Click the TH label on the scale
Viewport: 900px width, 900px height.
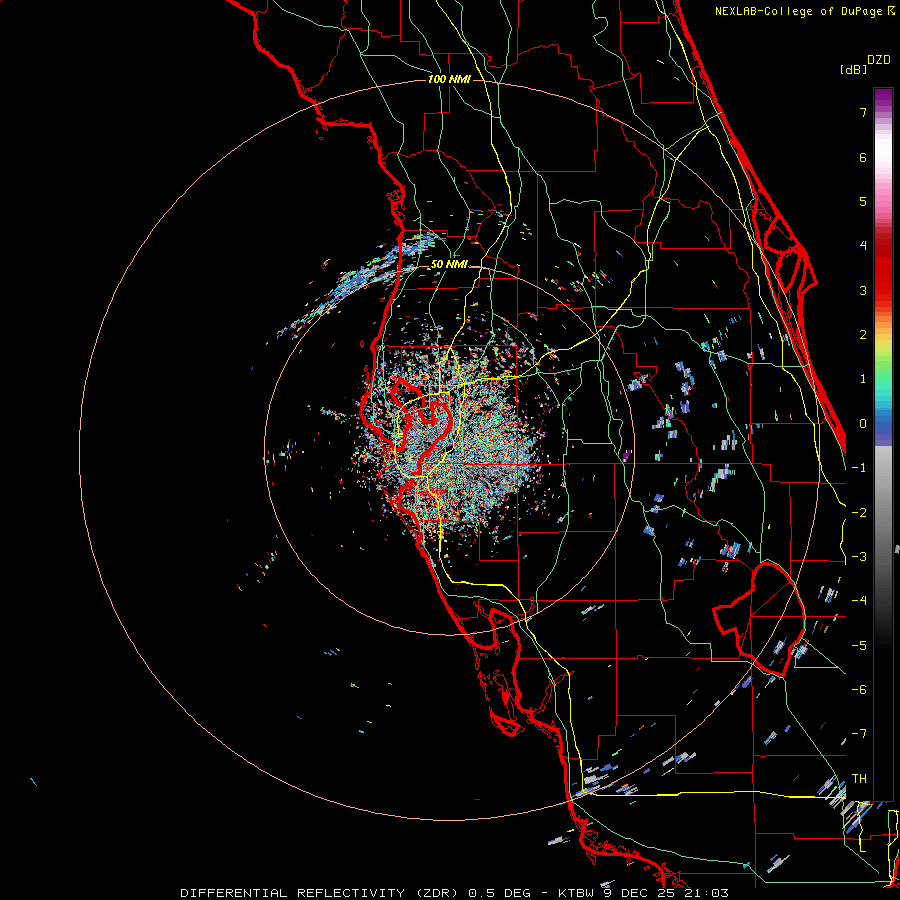click(x=859, y=779)
